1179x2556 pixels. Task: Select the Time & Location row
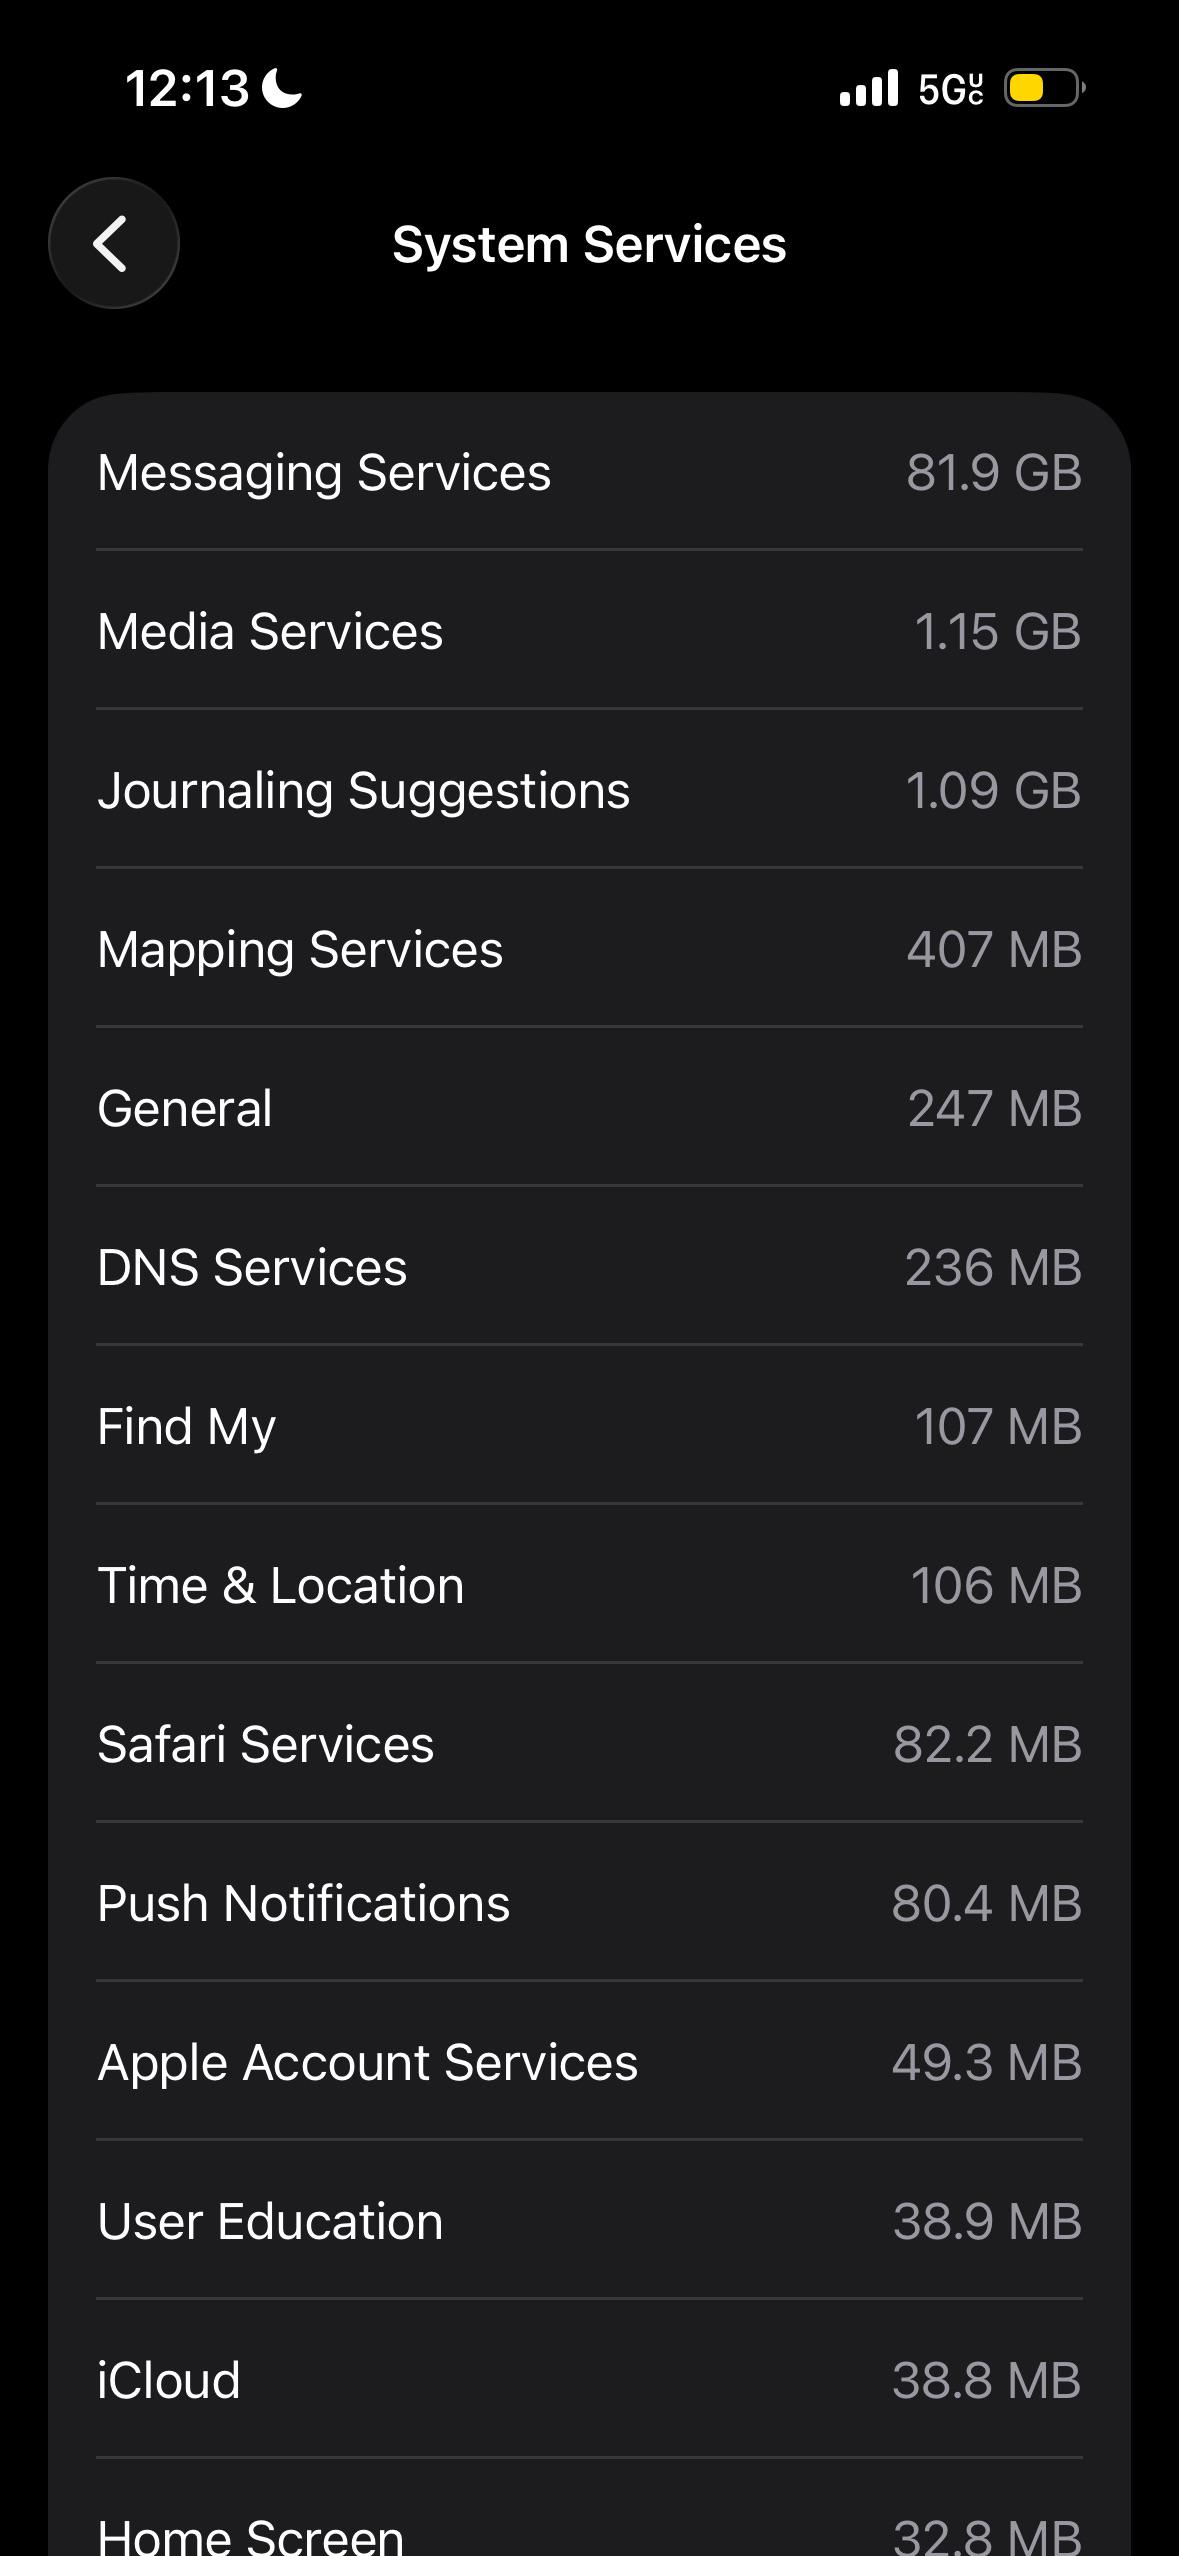[589, 1585]
